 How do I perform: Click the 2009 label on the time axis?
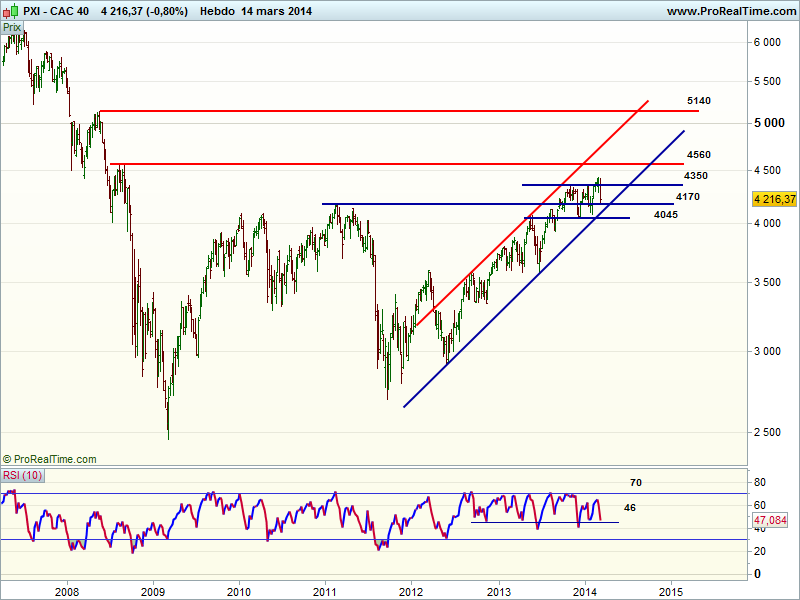(152, 591)
